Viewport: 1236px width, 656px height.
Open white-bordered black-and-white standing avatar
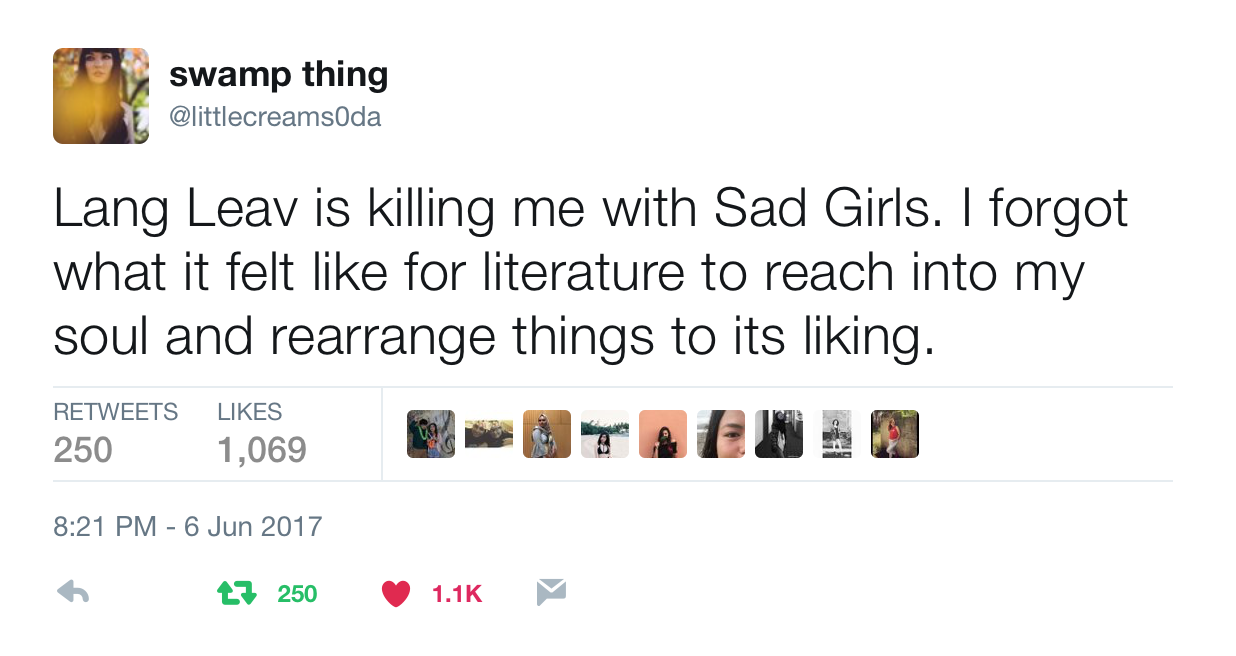click(x=837, y=434)
